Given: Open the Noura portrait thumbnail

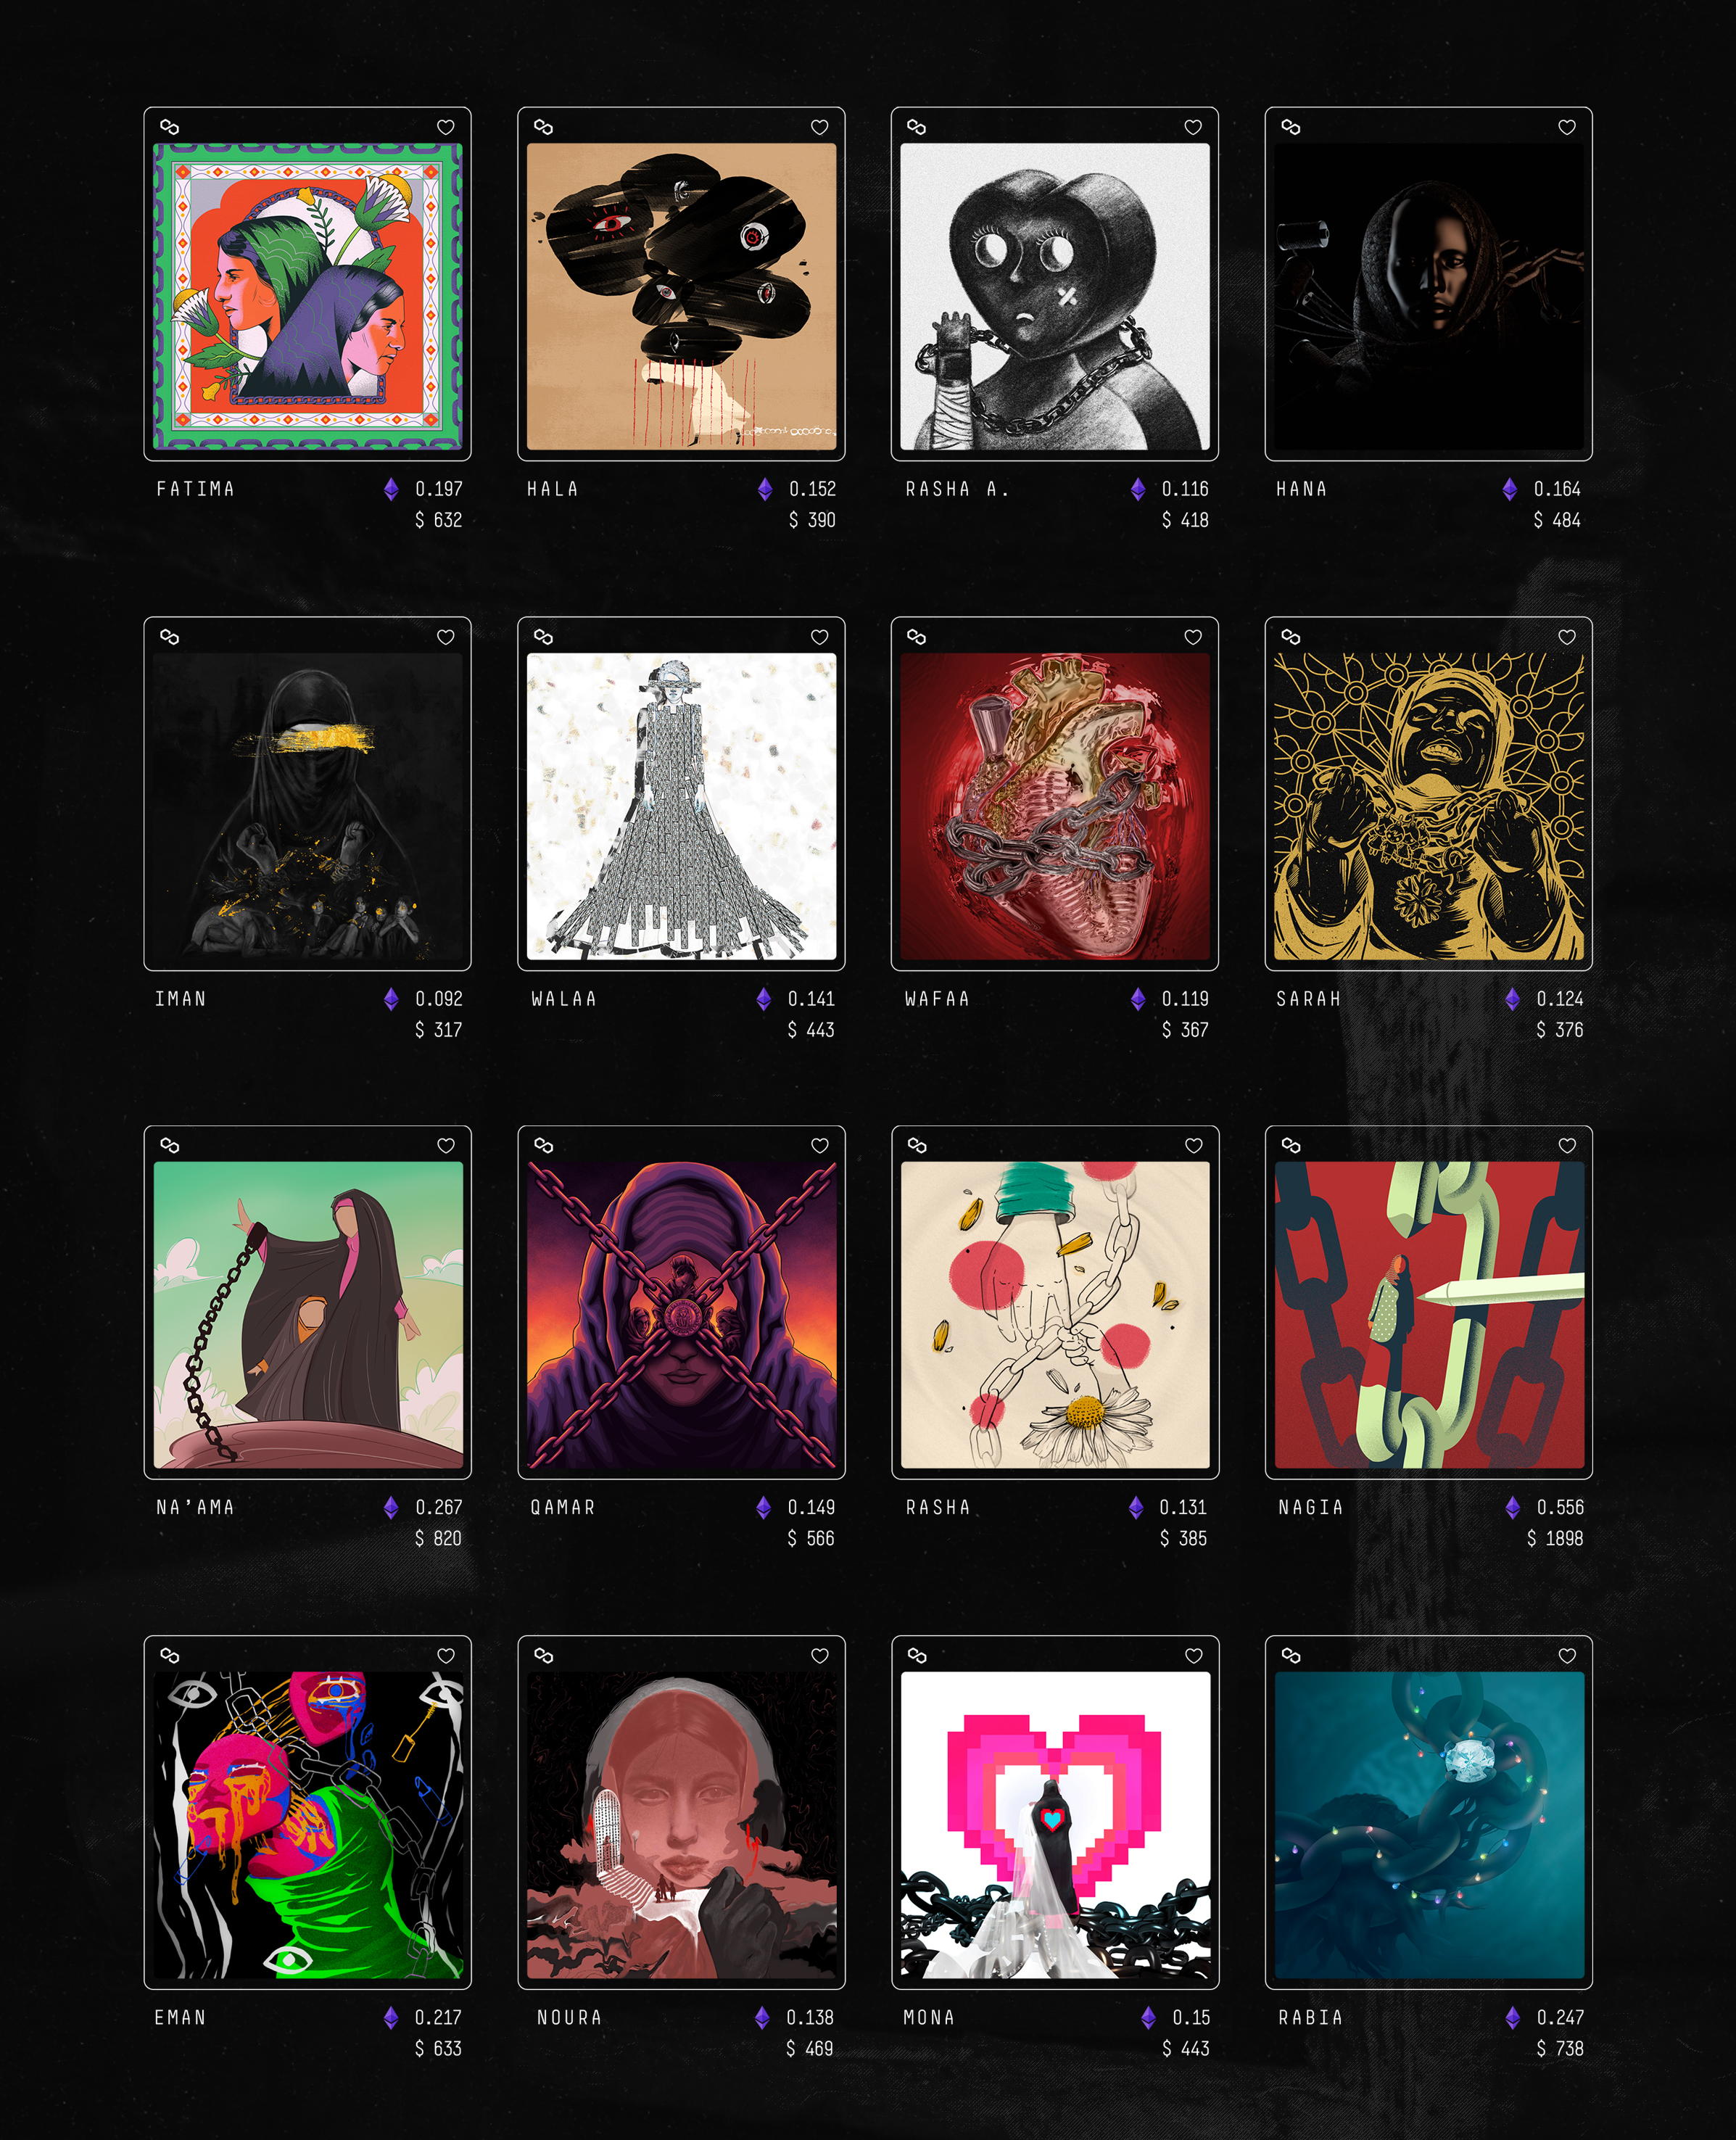Looking at the screenshot, I should coord(681,1825).
